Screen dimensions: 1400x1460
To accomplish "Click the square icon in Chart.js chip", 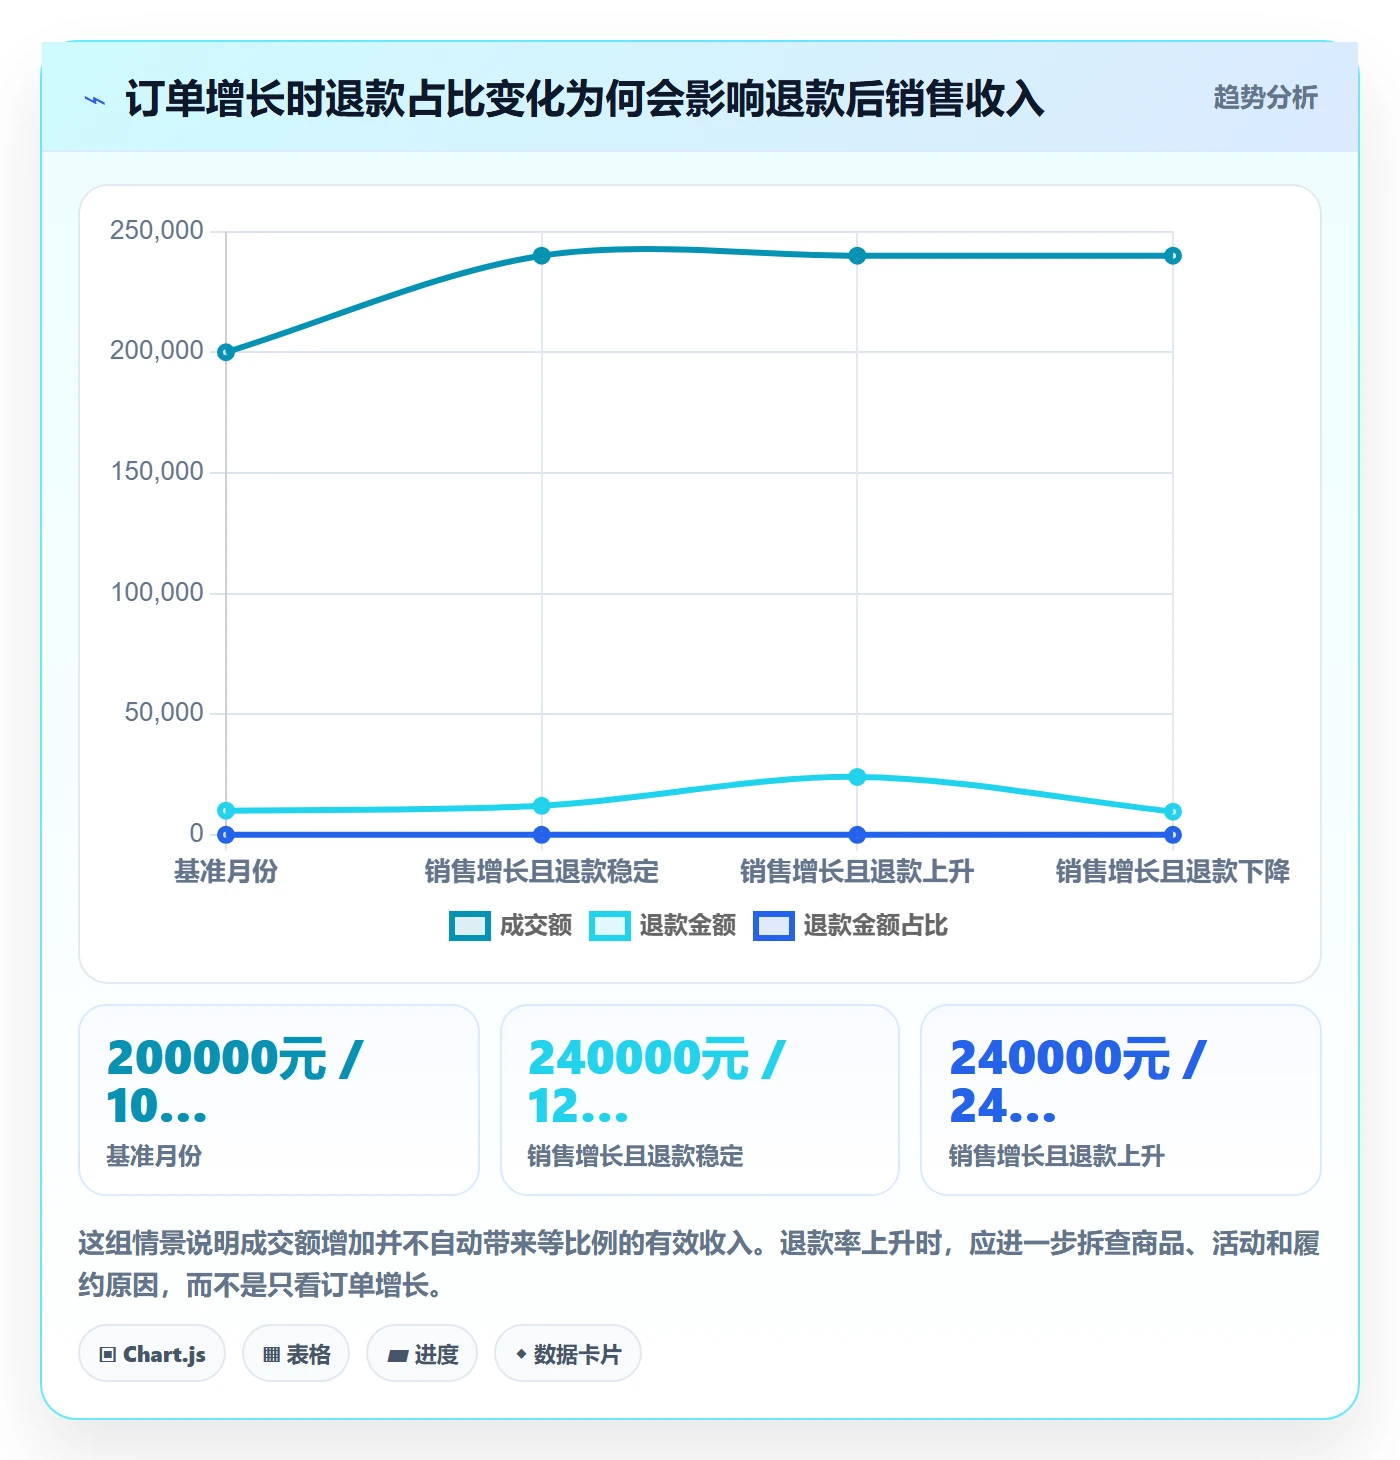I will [108, 1355].
